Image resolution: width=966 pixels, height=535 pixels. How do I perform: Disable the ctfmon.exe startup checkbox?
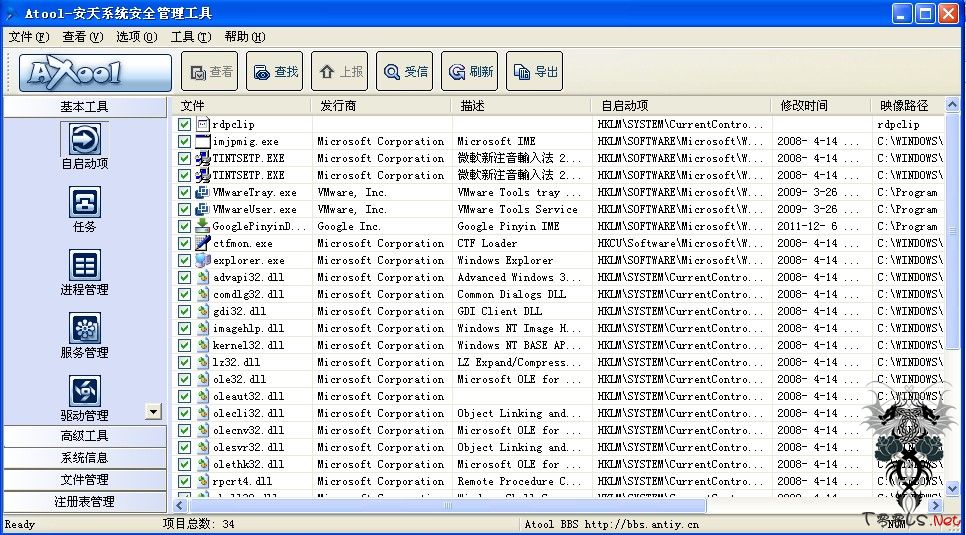click(184, 243)
